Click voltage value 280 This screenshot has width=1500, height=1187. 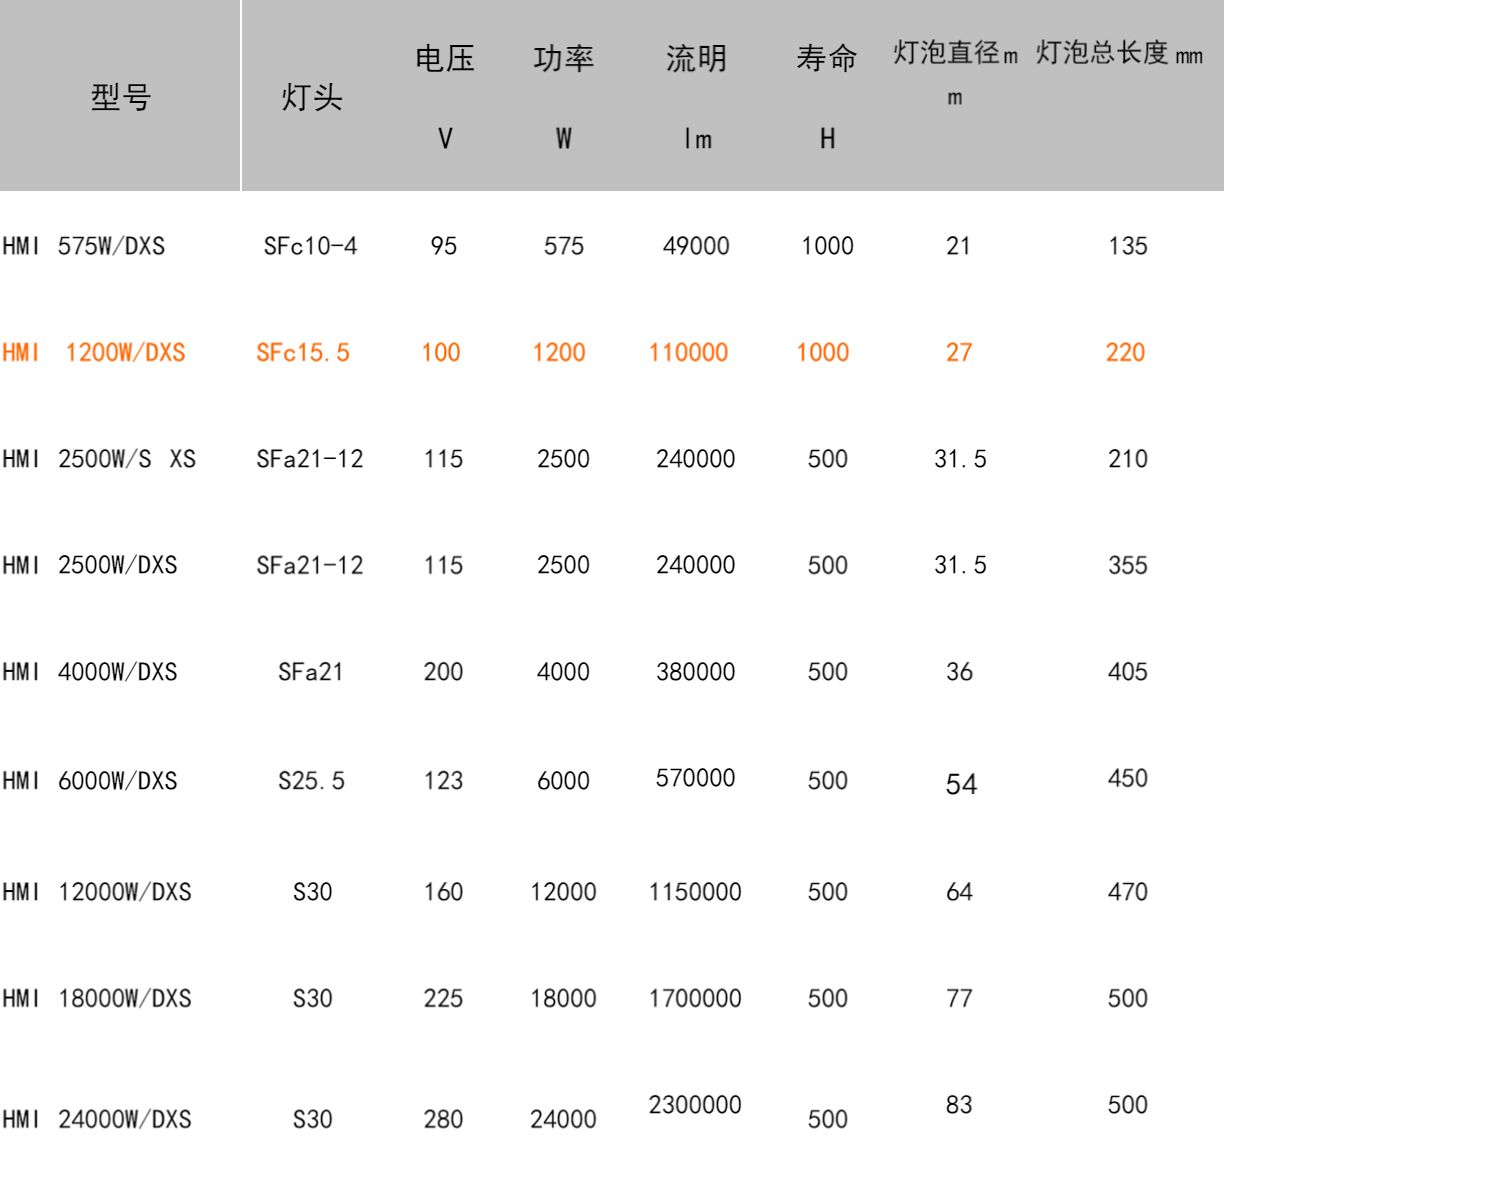(443, 1119)
